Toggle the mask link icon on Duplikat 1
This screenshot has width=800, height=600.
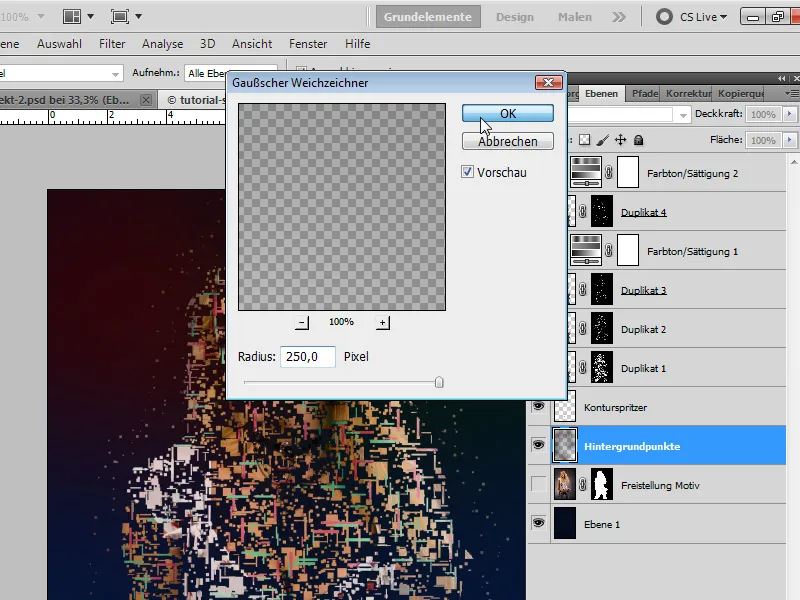(x=583, y=367)
